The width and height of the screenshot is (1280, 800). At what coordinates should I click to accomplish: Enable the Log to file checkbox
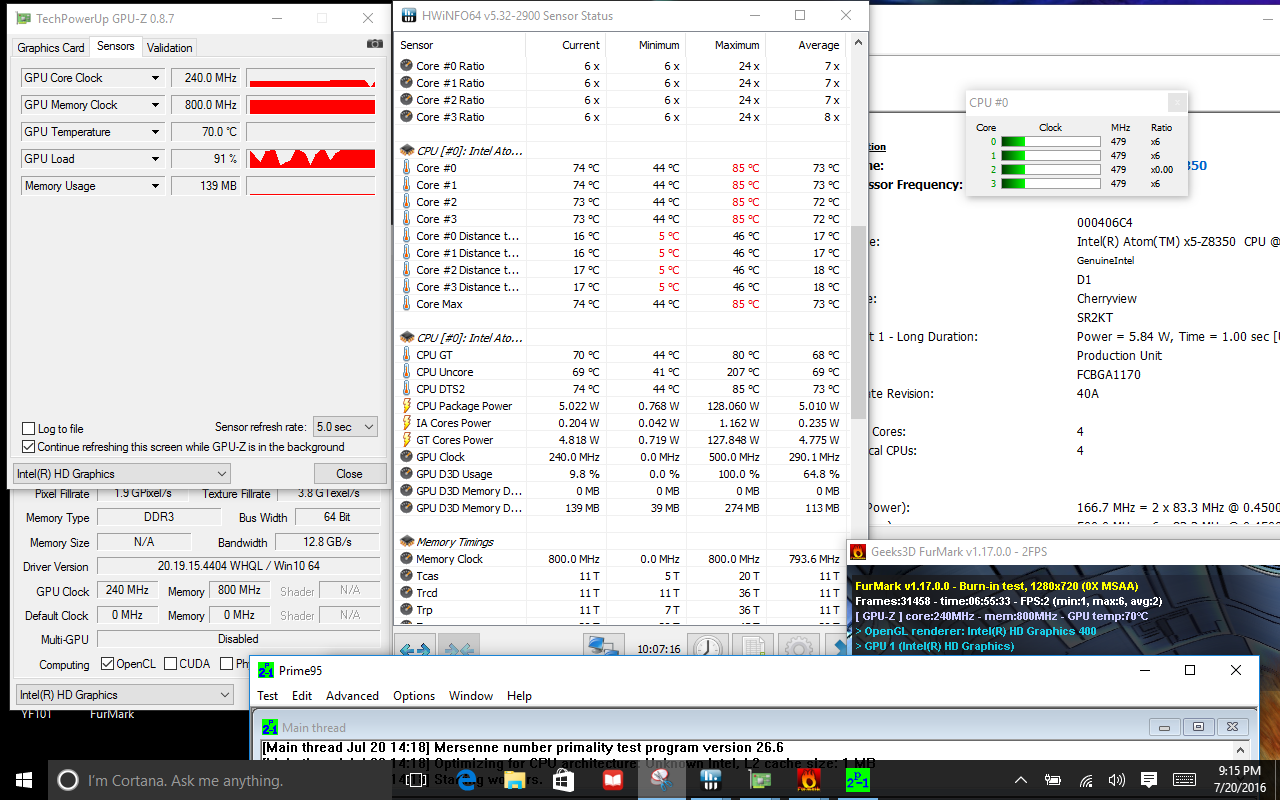(x=29, y=429)
